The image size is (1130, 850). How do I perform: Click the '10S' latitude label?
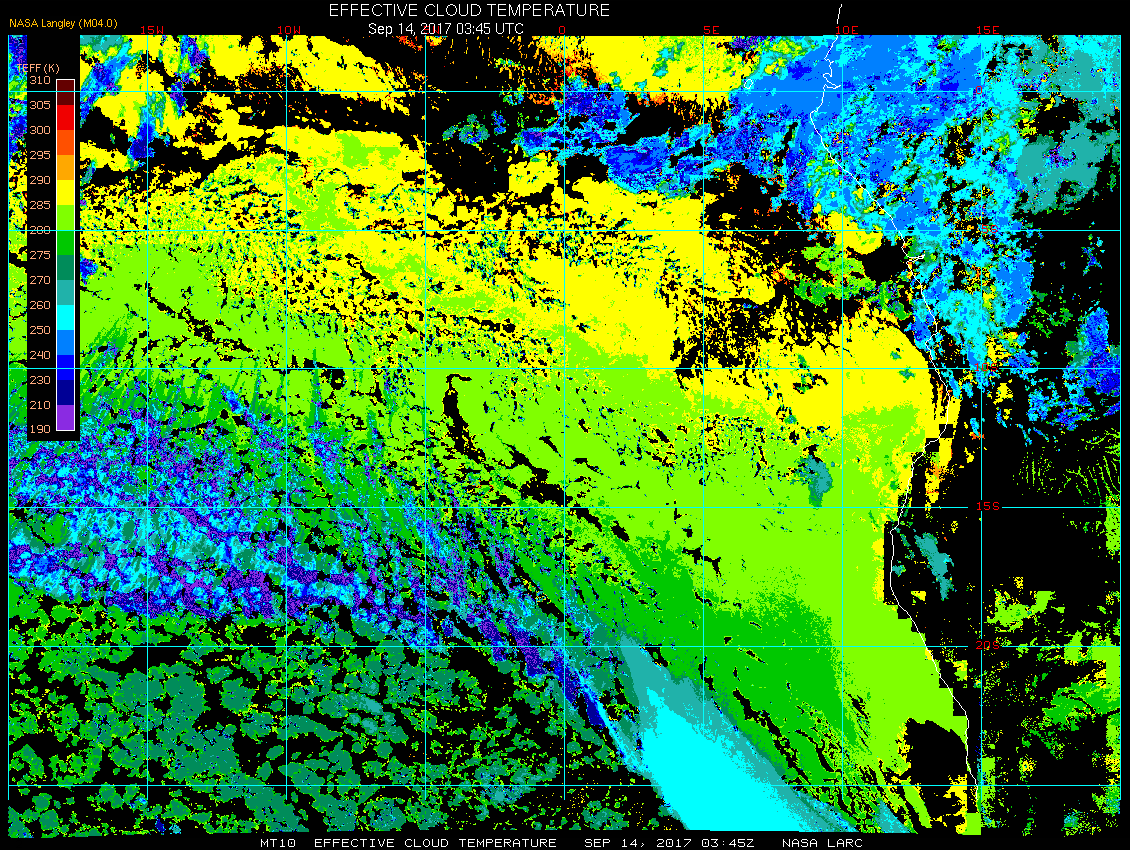(987, 367)
